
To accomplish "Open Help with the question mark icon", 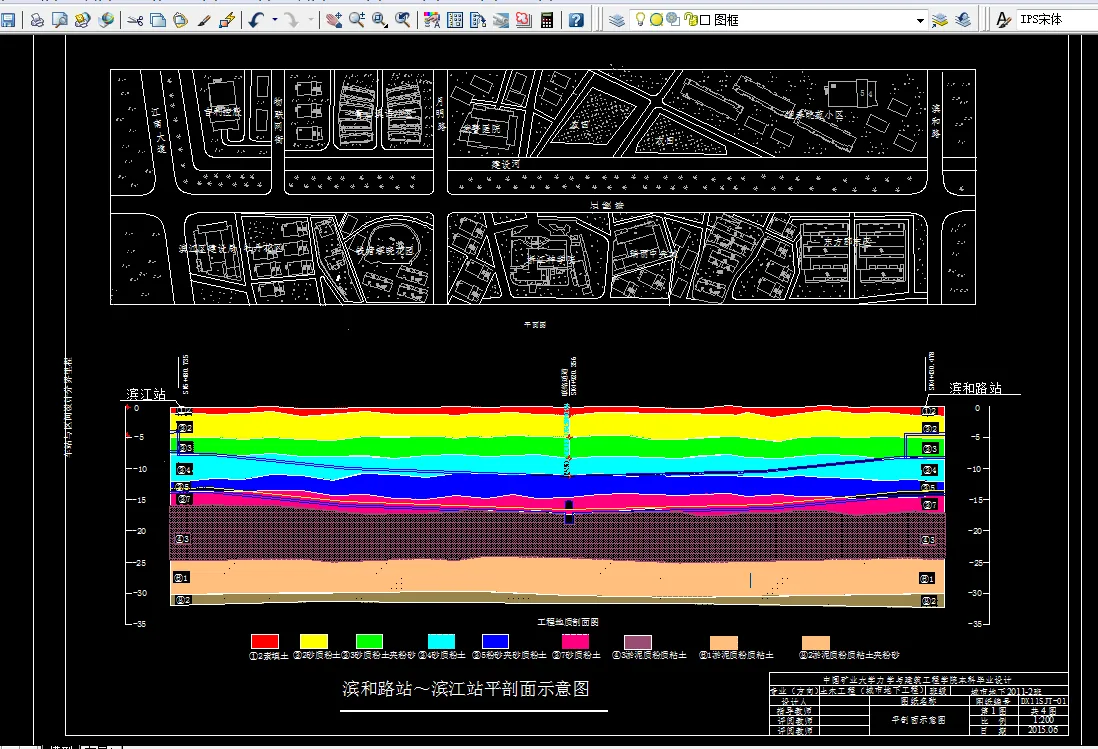I will (576, 20).
